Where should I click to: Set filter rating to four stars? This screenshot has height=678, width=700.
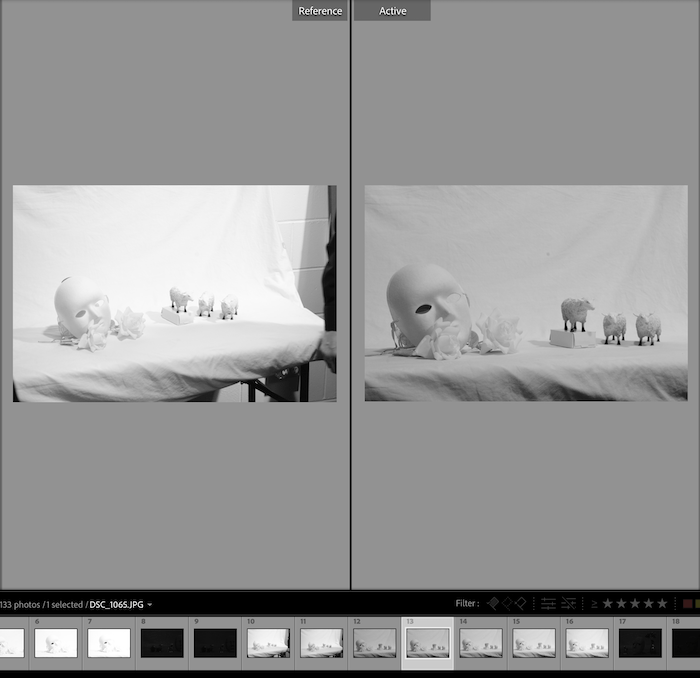(649, 603)
